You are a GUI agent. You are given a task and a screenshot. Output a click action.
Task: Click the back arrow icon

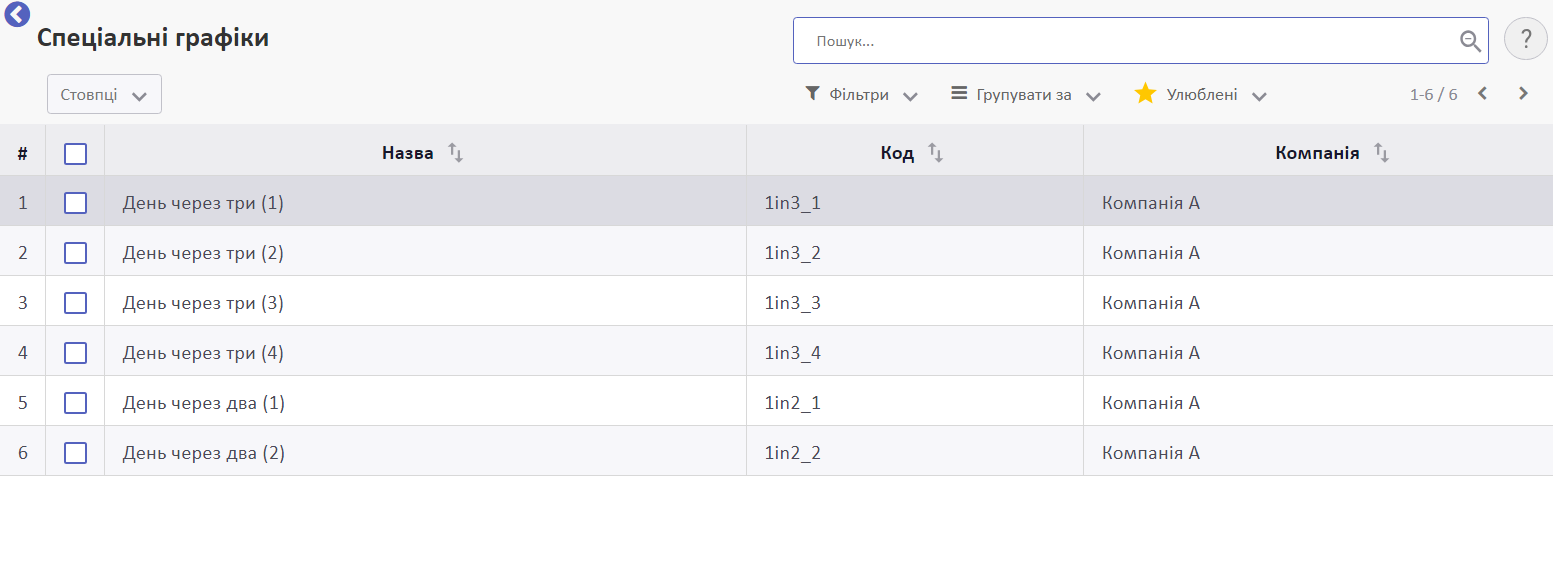[x=17, y=14]
